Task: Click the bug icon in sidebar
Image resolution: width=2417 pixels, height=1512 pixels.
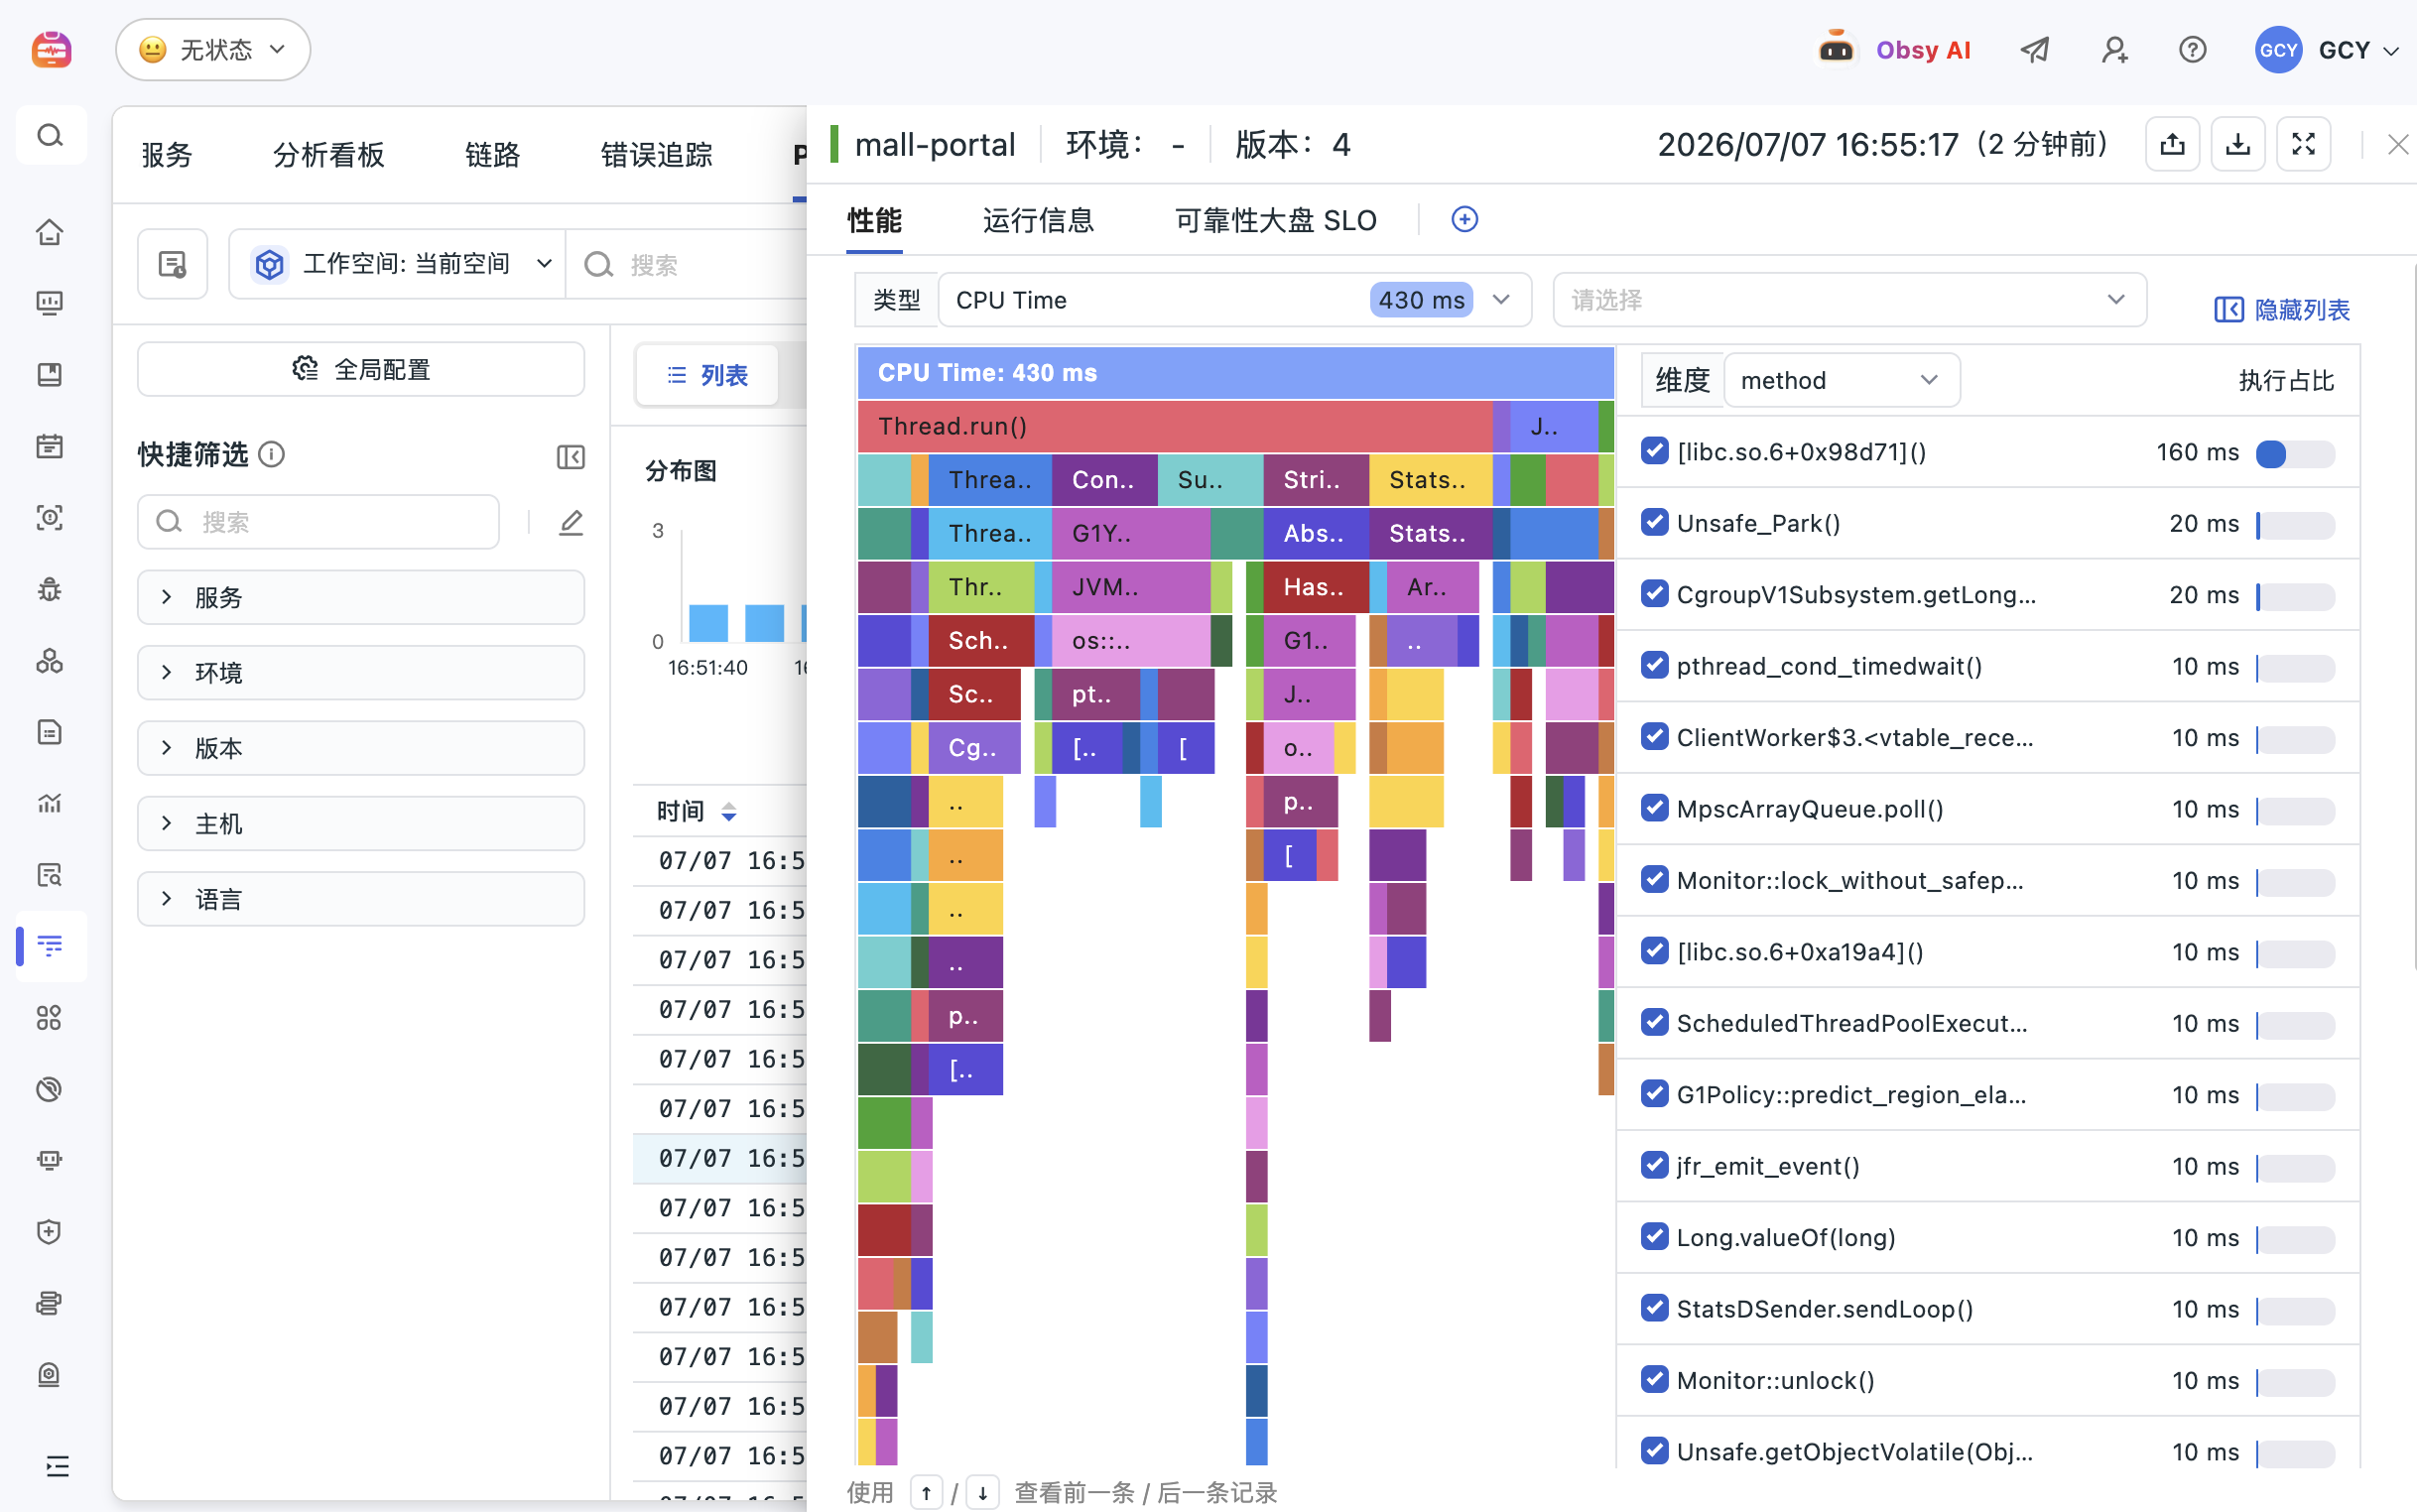Action: pos(50,589)
